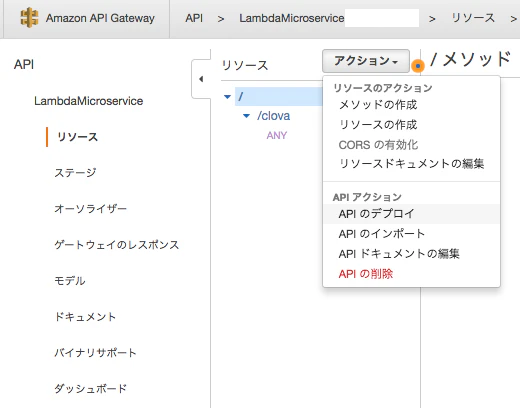
Task: Open モデル in the sidebar
Action: 70,281
